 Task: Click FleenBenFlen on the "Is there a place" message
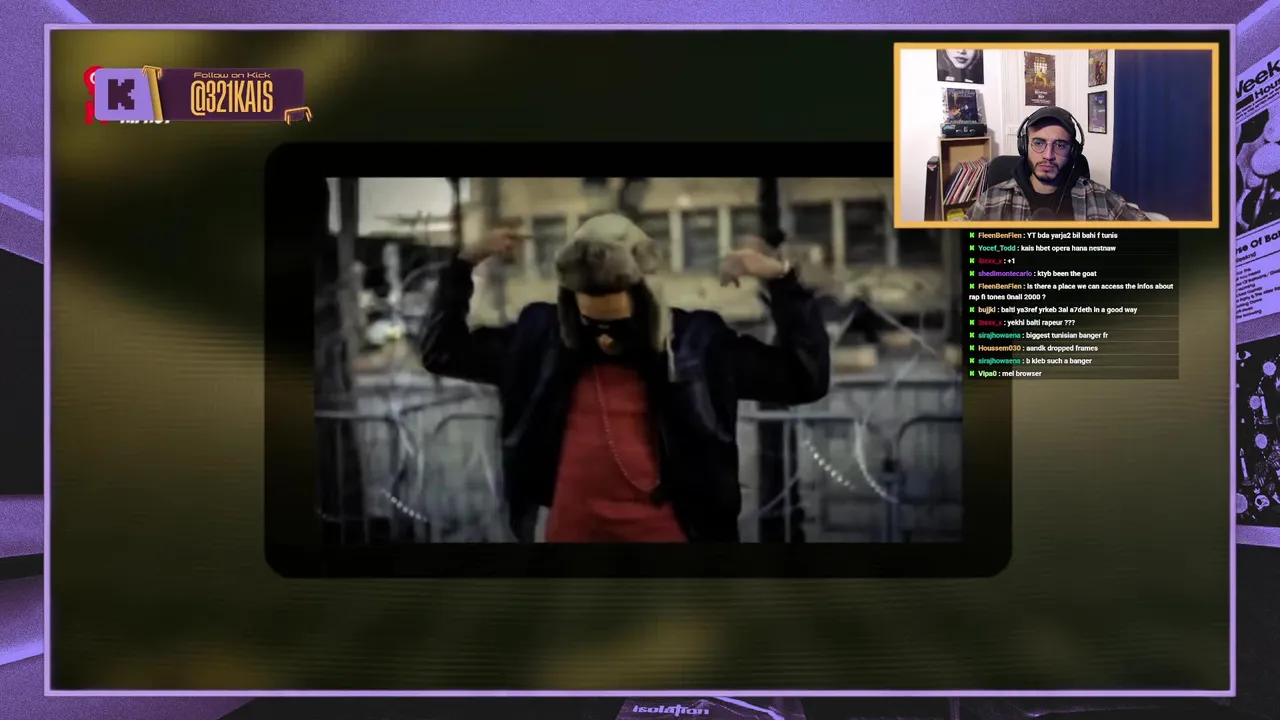point(999,286)
